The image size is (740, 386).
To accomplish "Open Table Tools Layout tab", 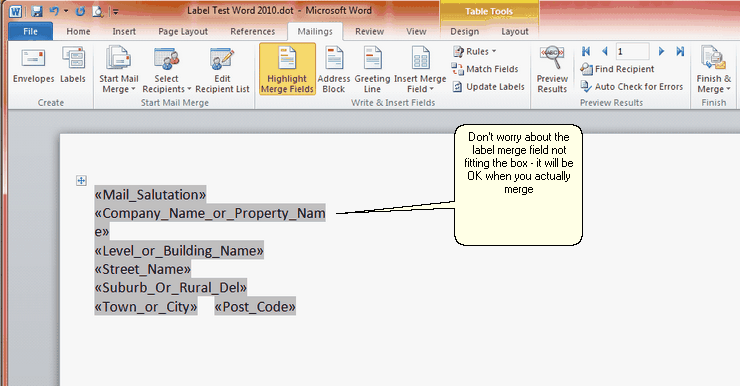I will (x=515, y=31).
